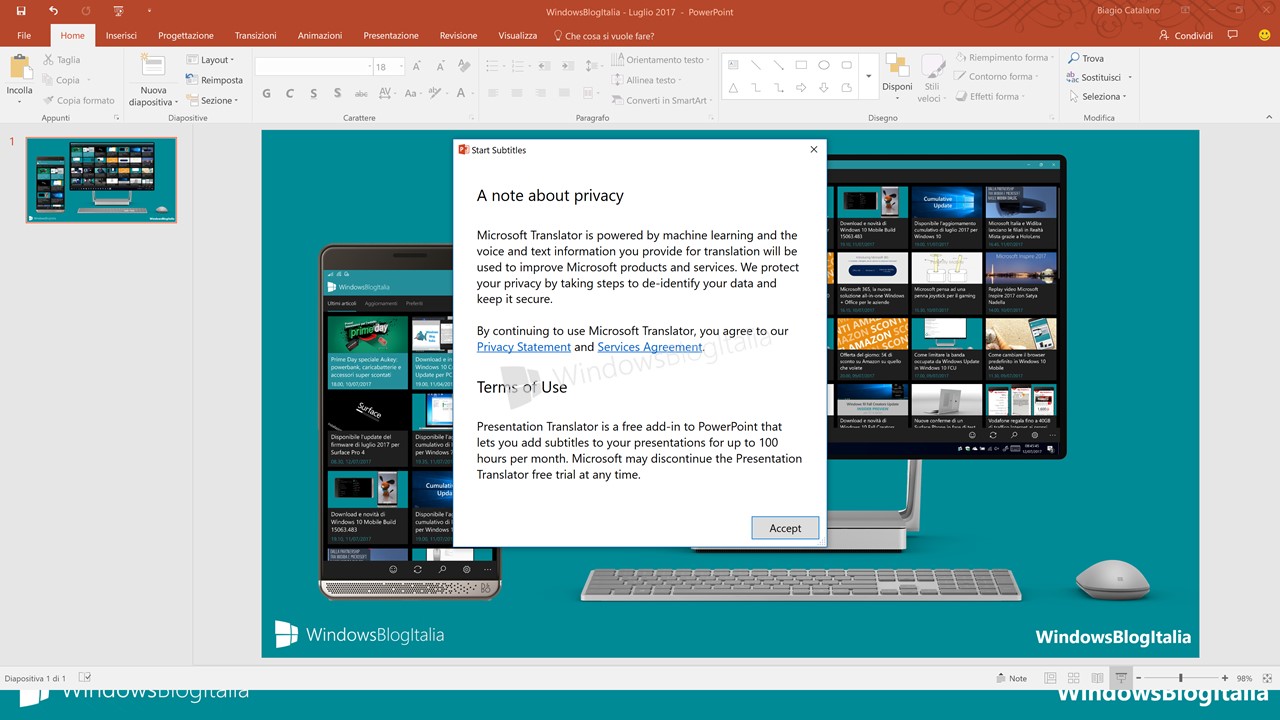Image resolution: width=1280 pixels, height=720 pixels.
Task: Switch to the Progettazione tab
Action: (186, 35)
